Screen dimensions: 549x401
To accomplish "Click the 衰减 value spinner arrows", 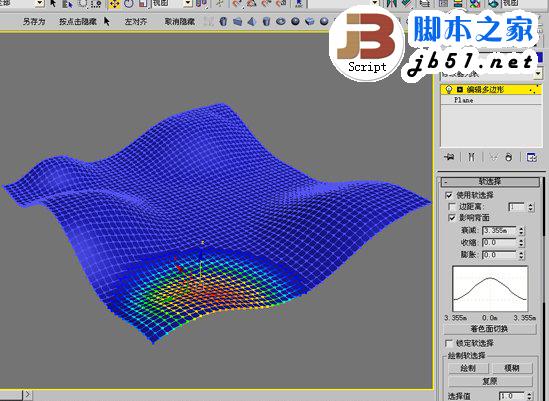I will pos(521,231).
